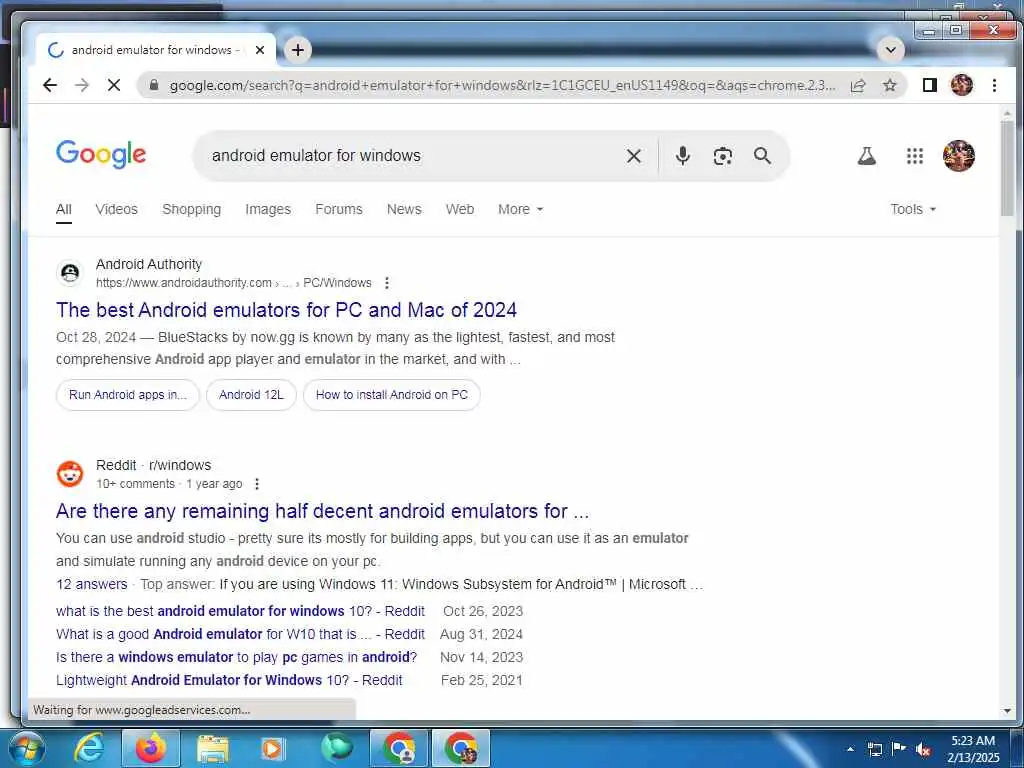The height and width of the screenshot is (768, 1024).
Task: Open Firefox from the taskbar
Action: pos(150,748)
